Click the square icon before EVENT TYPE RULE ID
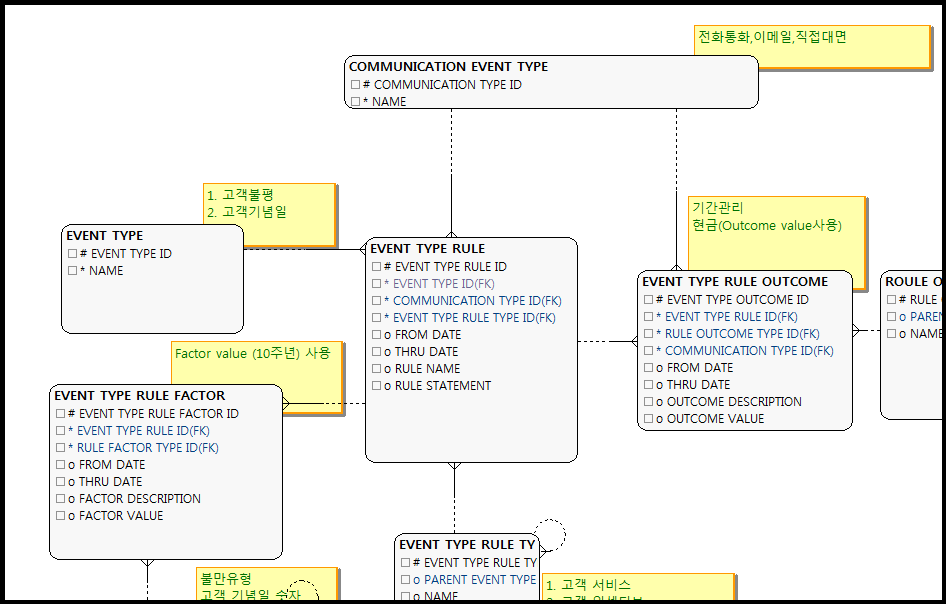This screenshot has height=604, width=946. pyautogui.click(x=376, y=267)
